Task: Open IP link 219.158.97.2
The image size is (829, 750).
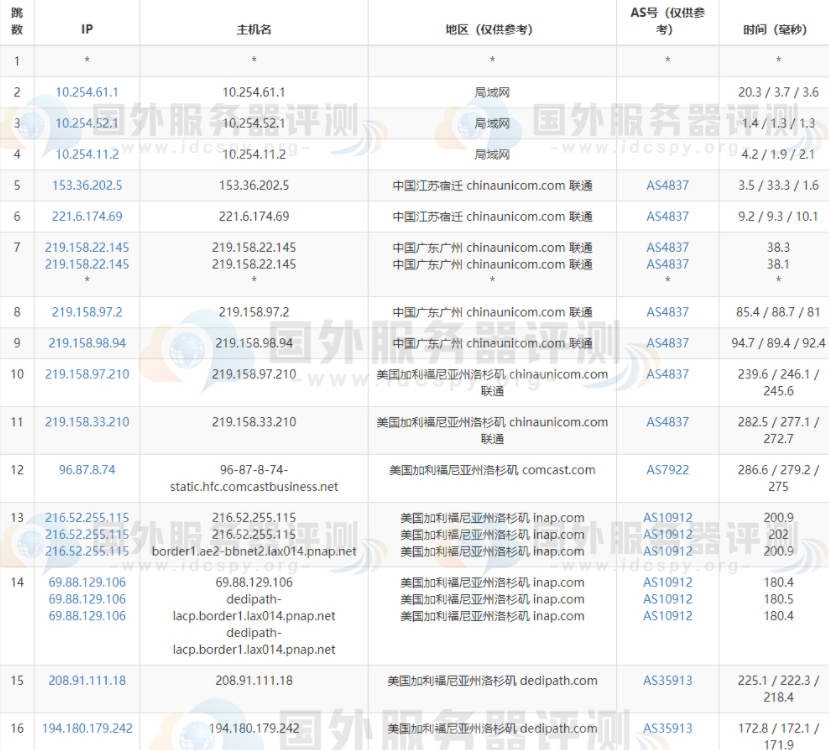Action: (x=87, y=312)
